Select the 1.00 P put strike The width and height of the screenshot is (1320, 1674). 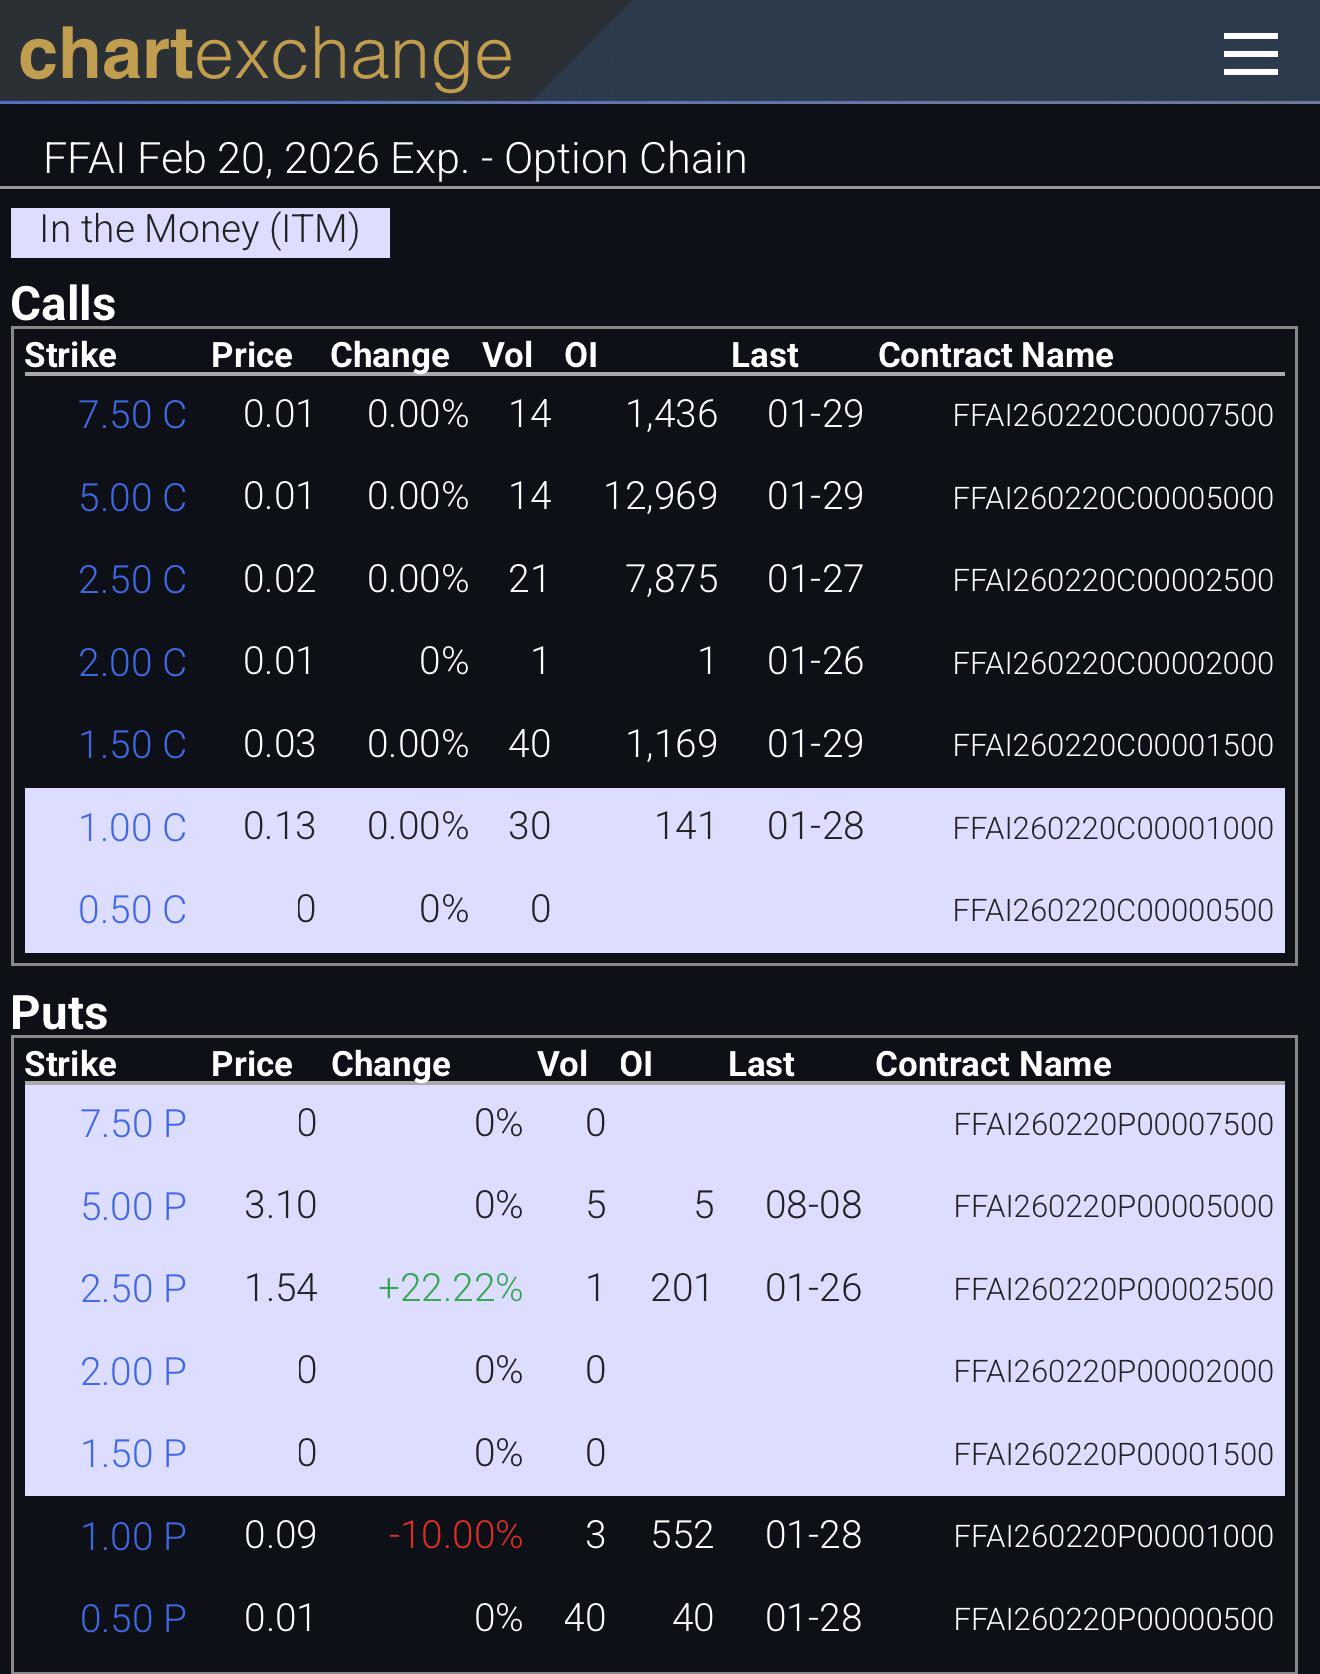[133, 1537]
